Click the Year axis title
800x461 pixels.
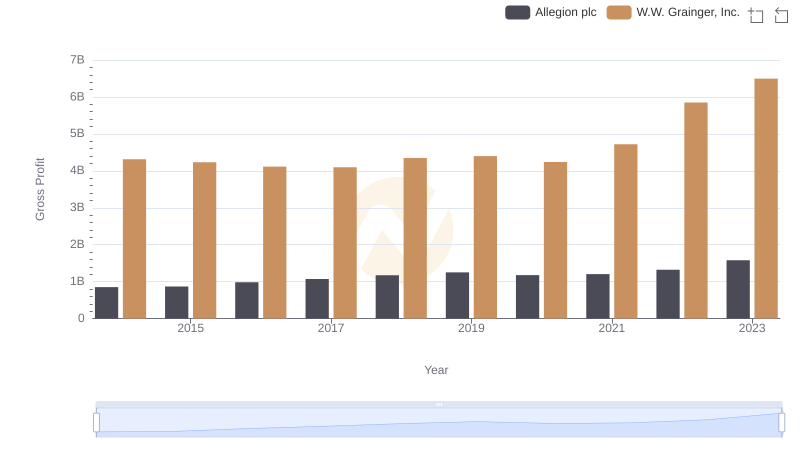(436, 370)
